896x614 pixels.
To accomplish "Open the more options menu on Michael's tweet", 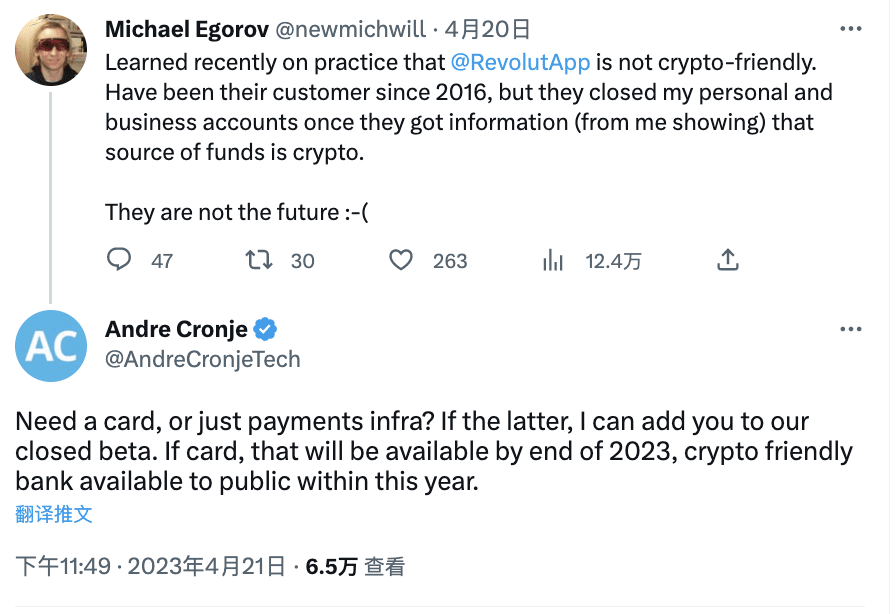I will coord(851,29).
